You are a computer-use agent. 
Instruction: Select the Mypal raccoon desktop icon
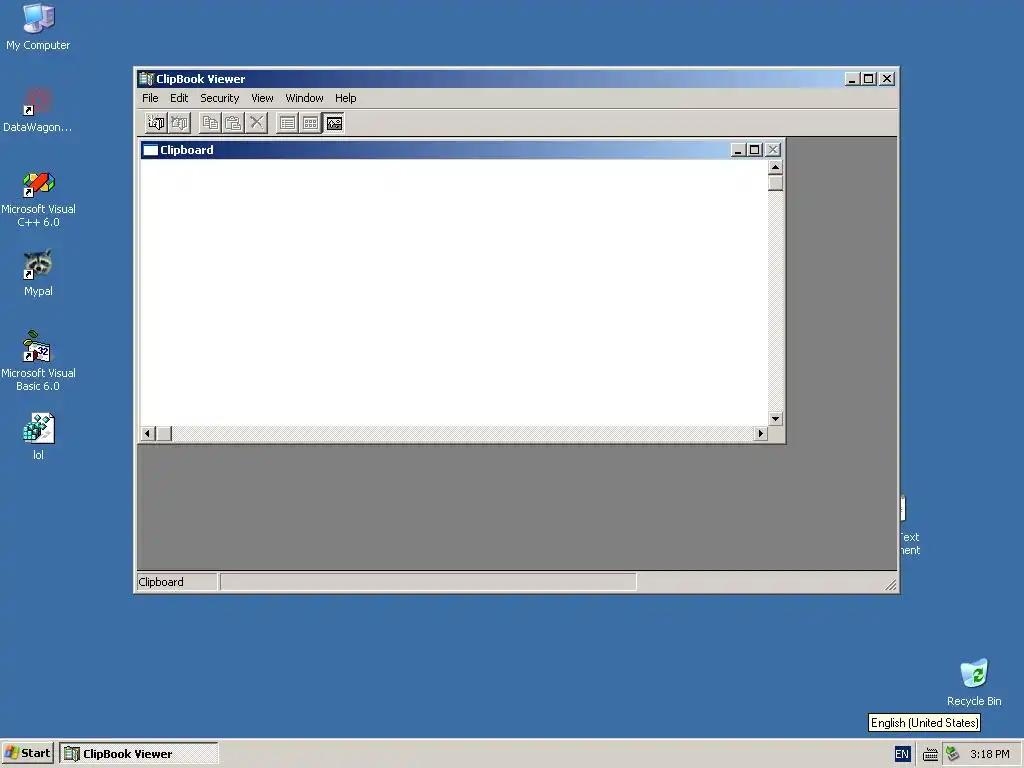[x=38, y=273]
